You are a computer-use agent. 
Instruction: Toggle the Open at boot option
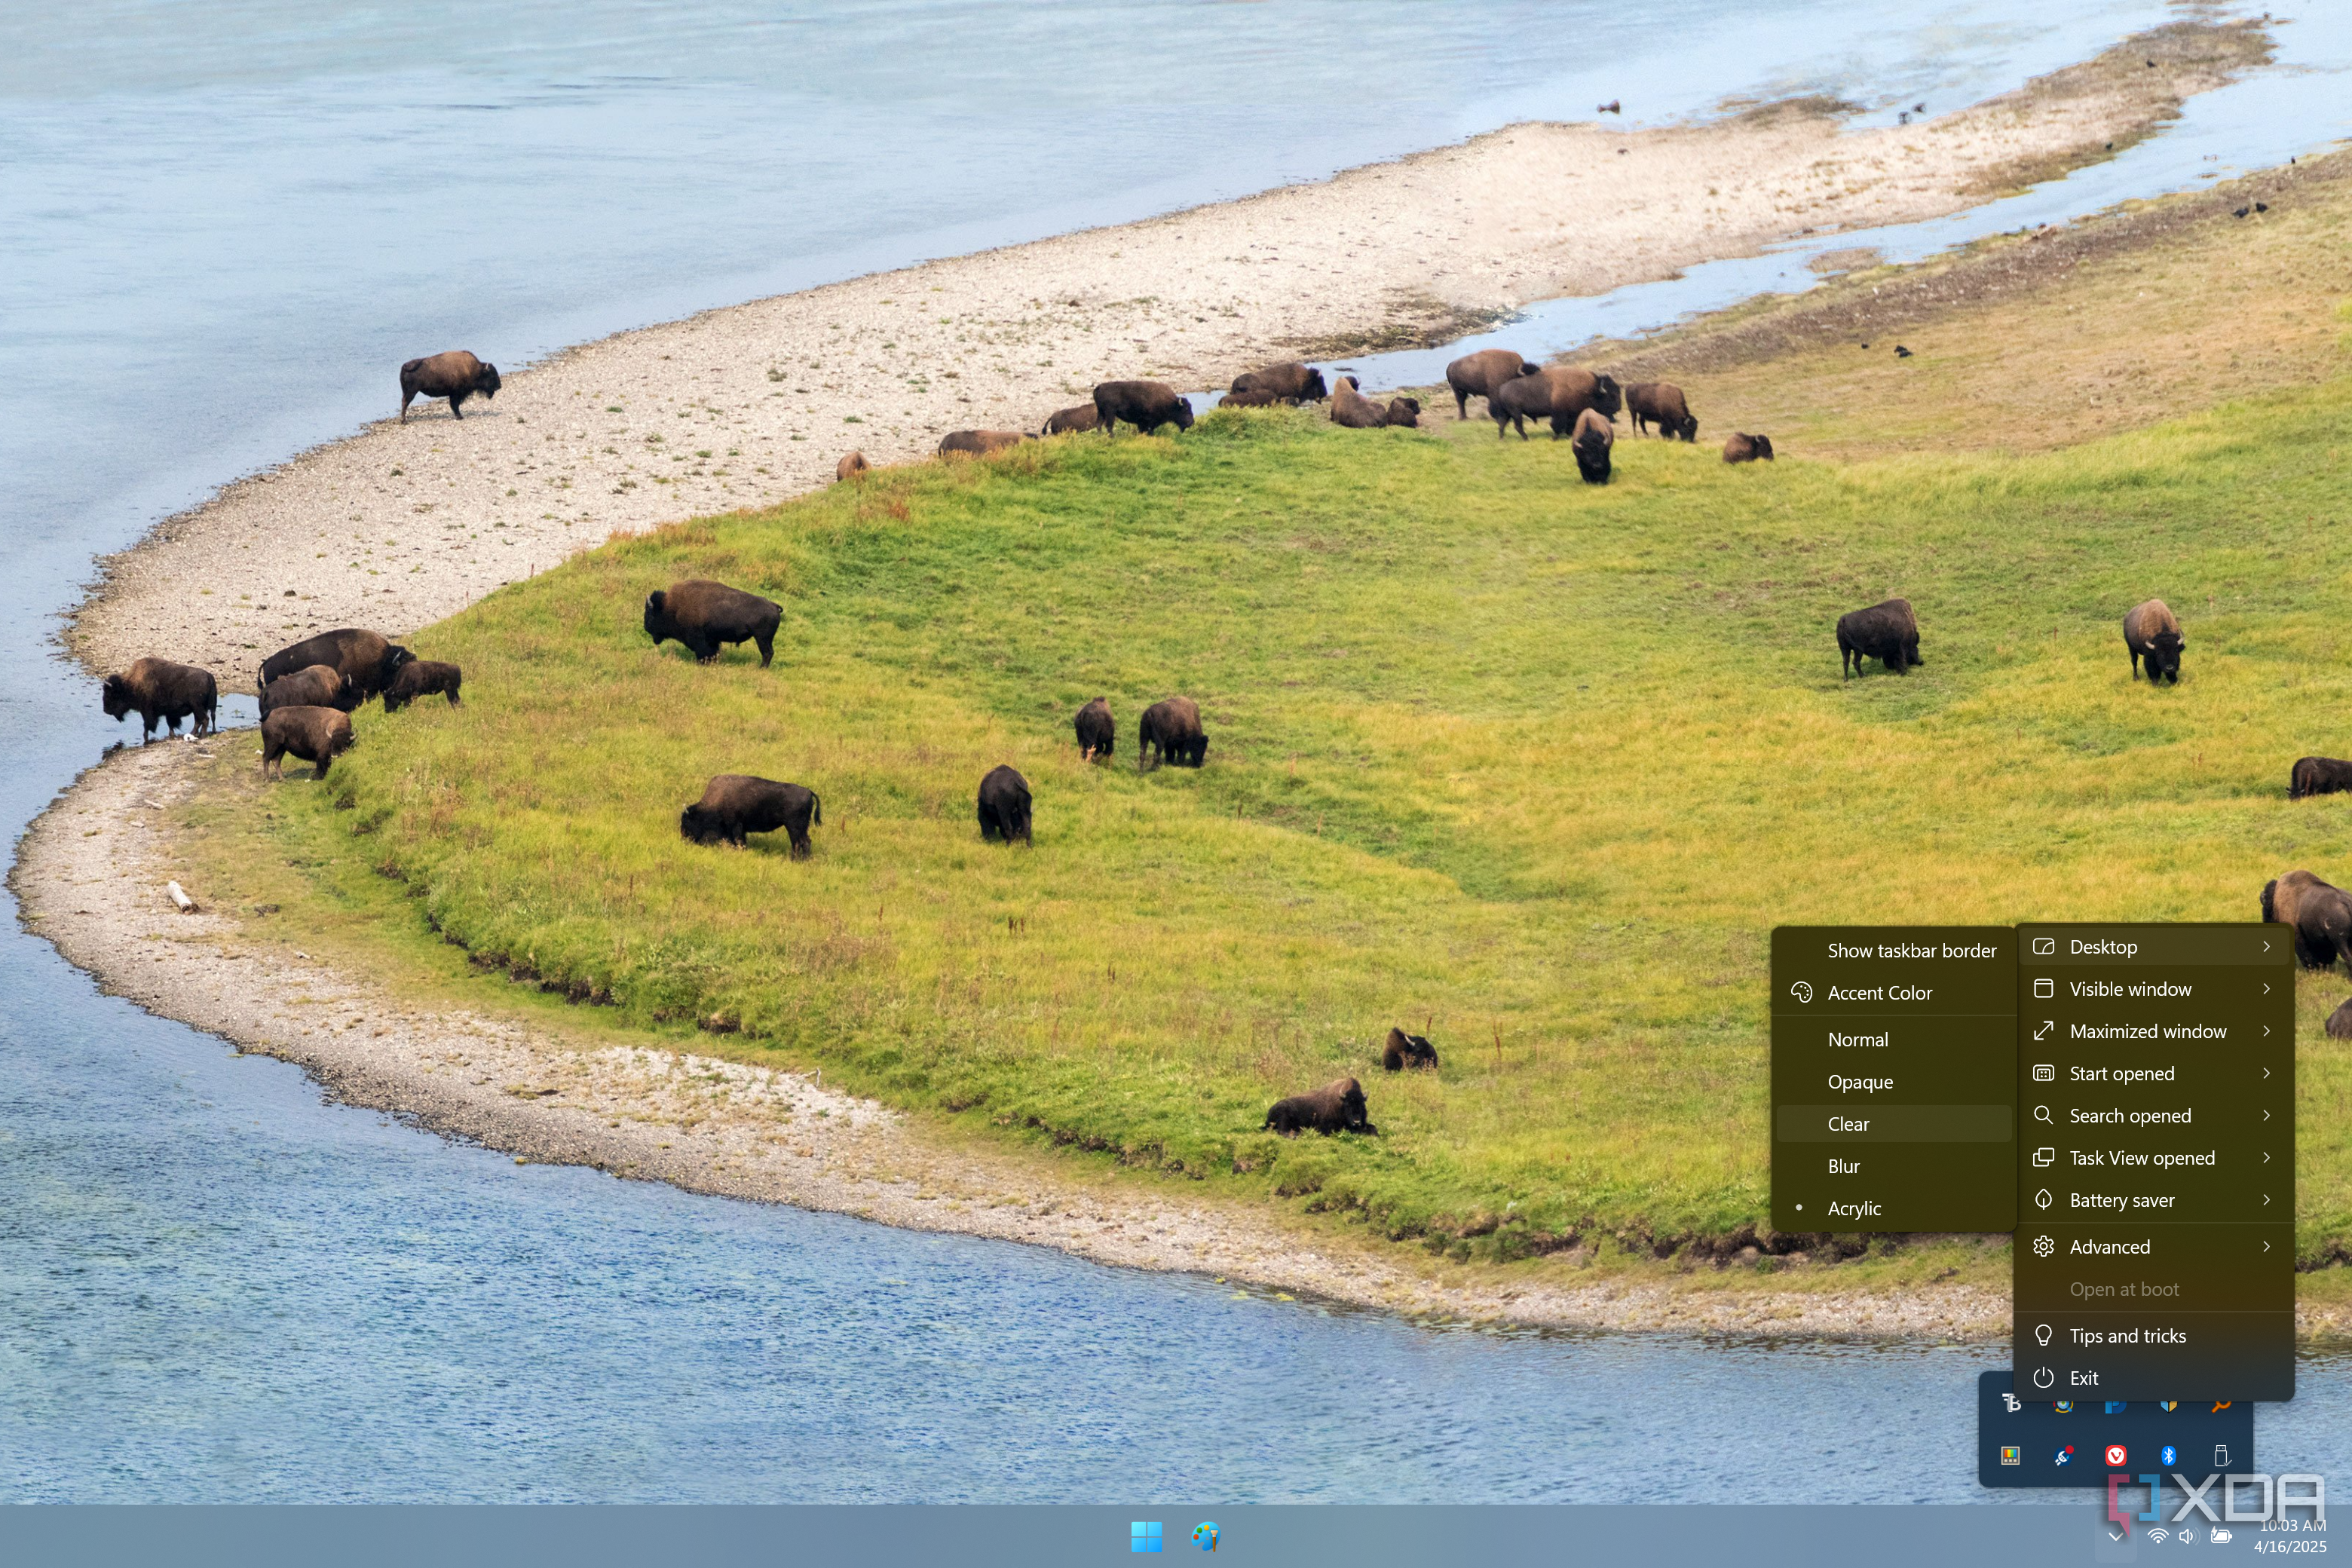click(x=2154, y=1288)
